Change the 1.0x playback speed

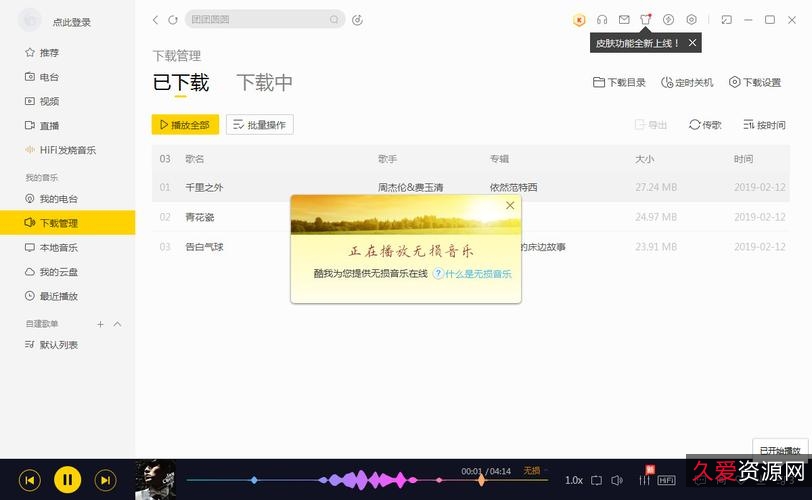tap(574, 480)
